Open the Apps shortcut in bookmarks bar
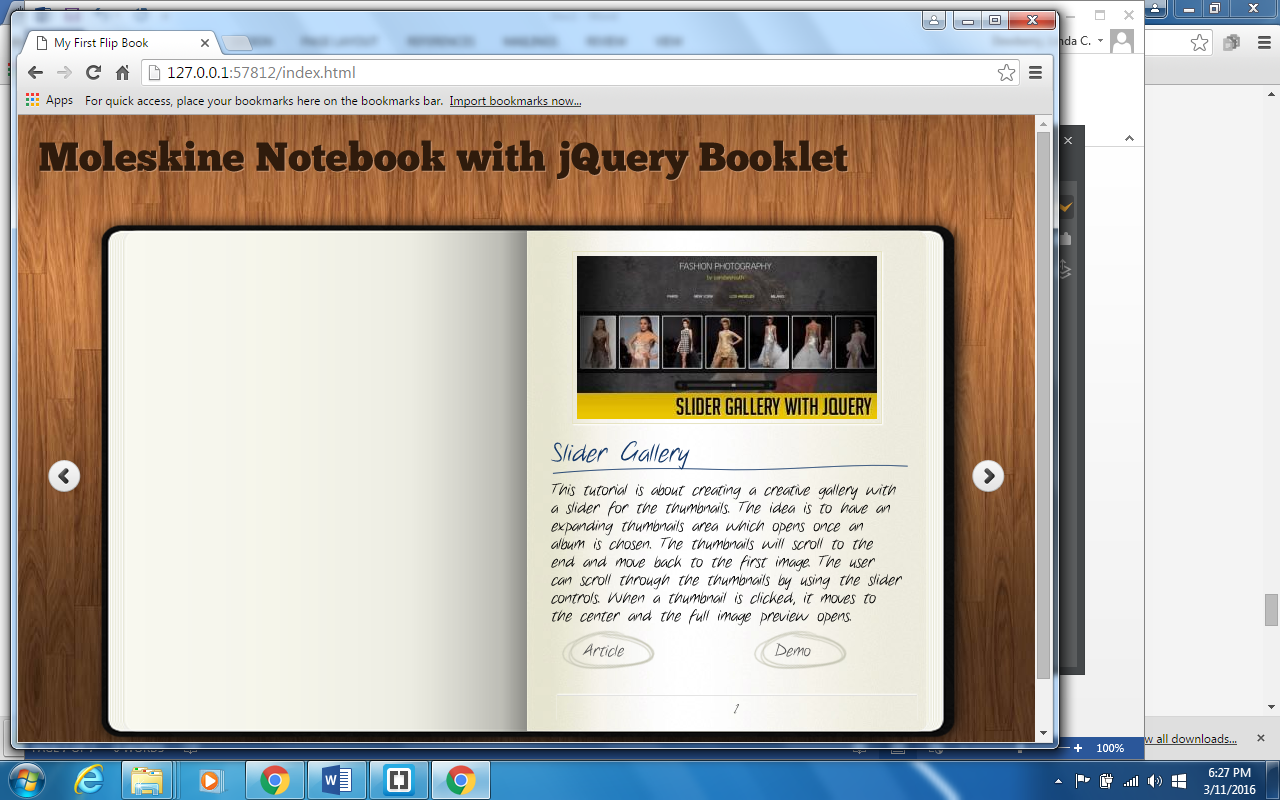This screenshot has width=1280, height=800. coord(49,101)
